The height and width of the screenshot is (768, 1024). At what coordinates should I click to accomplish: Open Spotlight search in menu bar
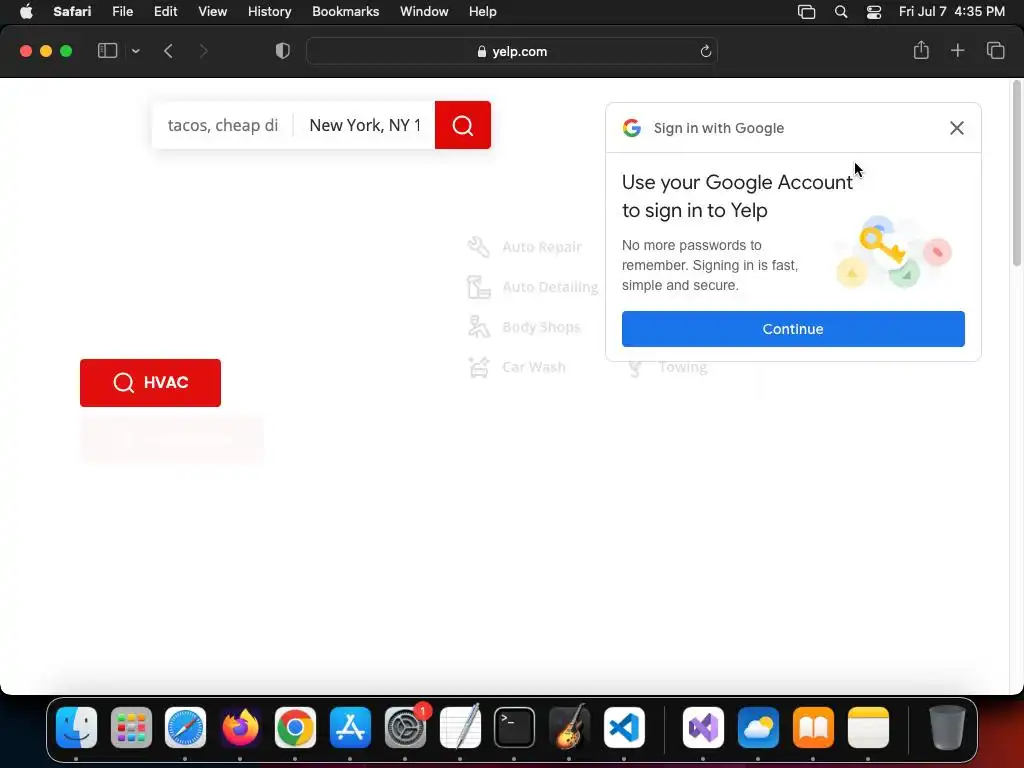tap(840, 11)
